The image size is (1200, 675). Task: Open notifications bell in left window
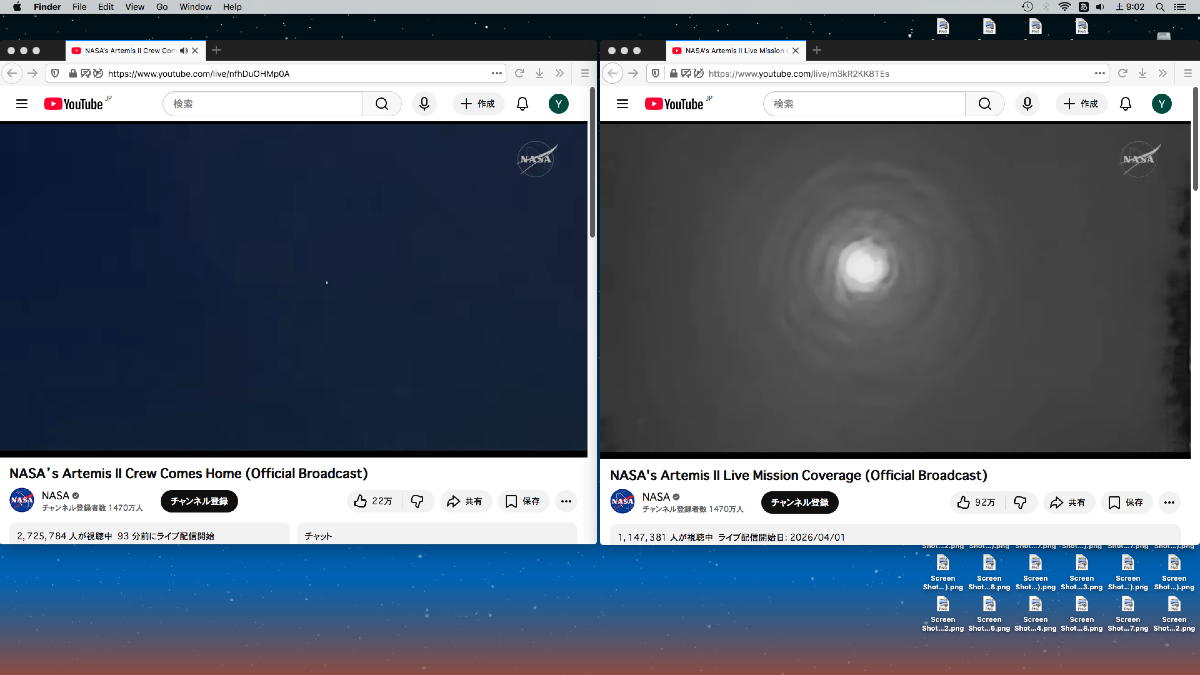tap(522, 104)
